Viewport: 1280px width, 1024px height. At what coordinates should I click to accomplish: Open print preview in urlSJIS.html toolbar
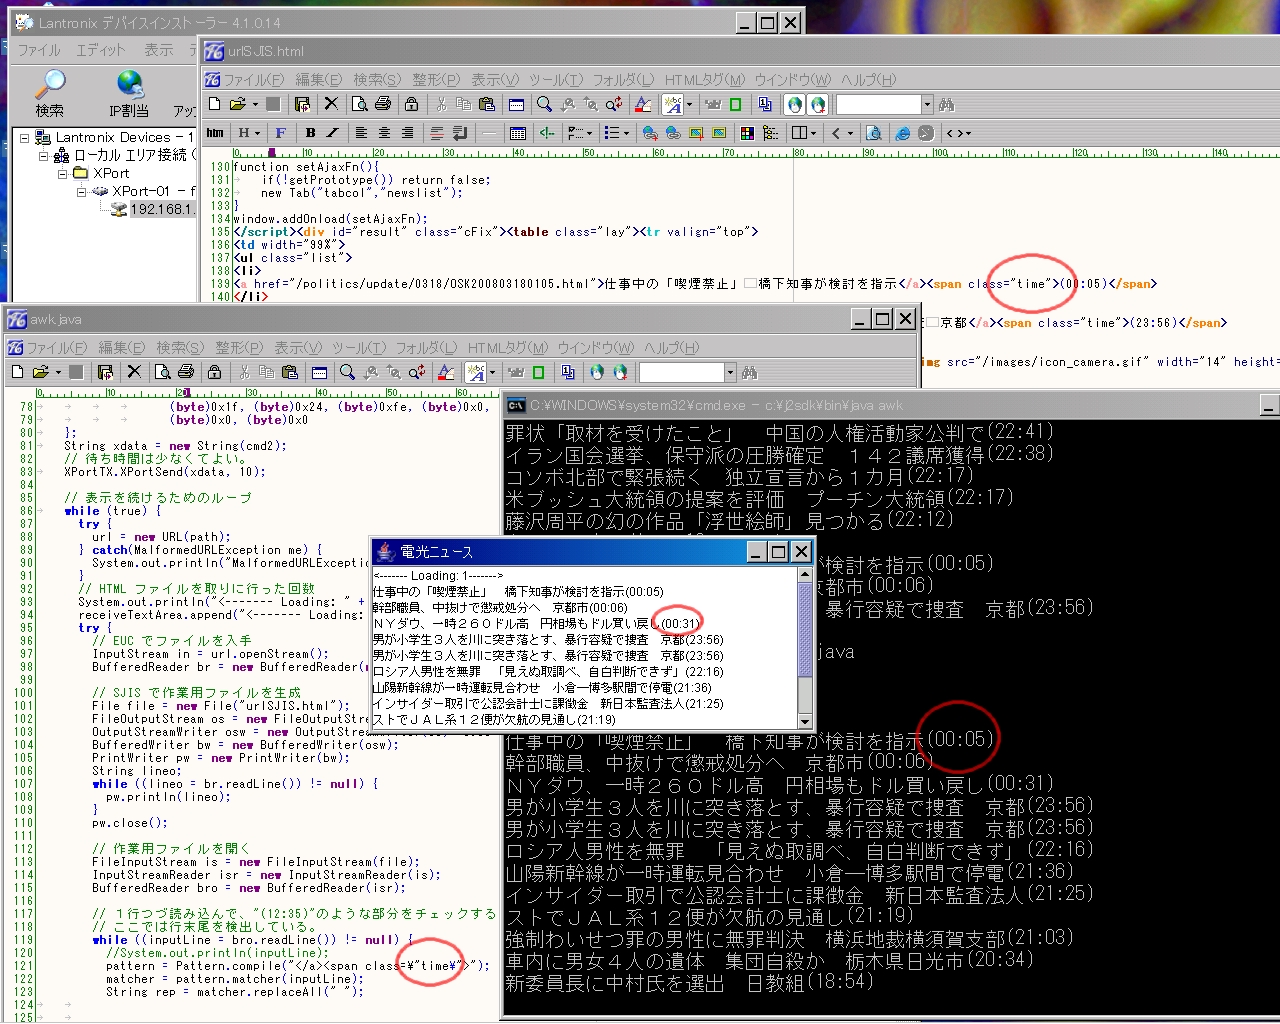pyautogui.click(x=360, y=104)
